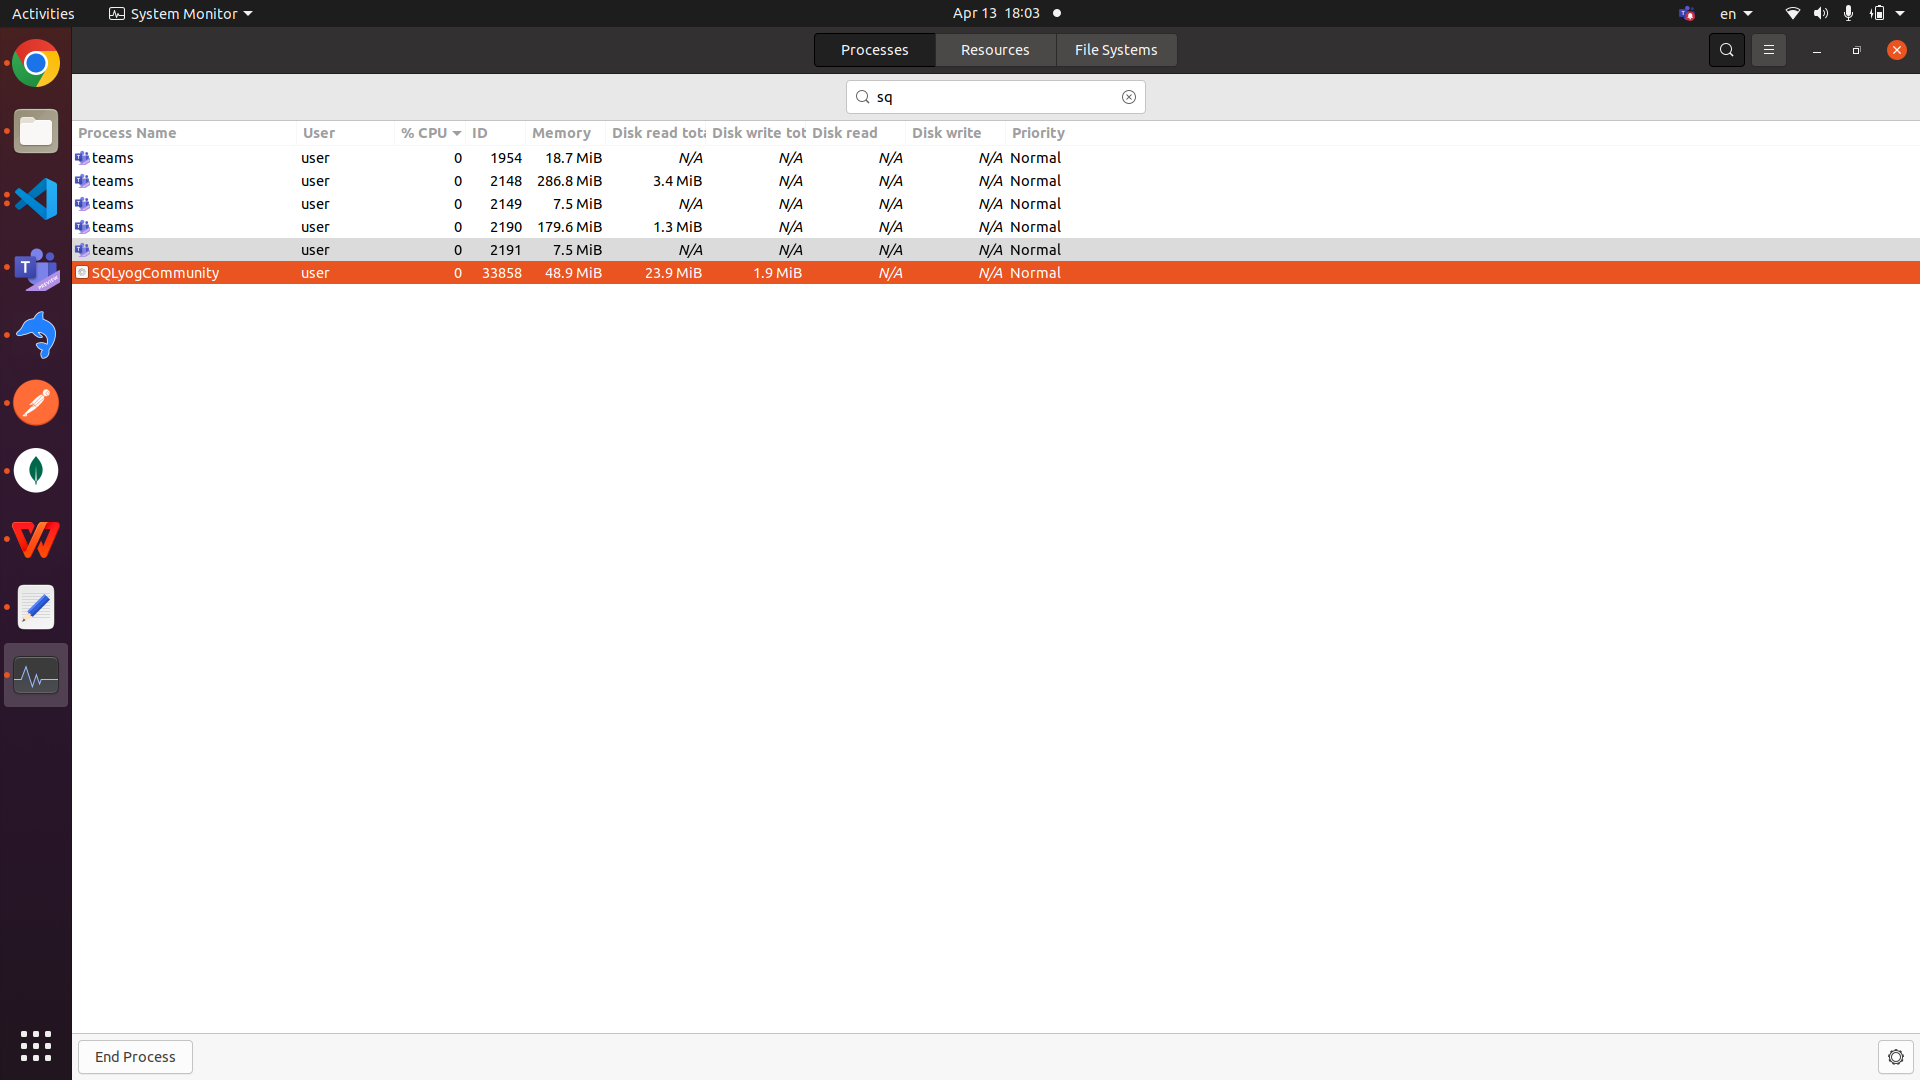The height and width of the screenshot is (1080, 1920).
Task: Open the volume indicator
Action: point(1820,14)
